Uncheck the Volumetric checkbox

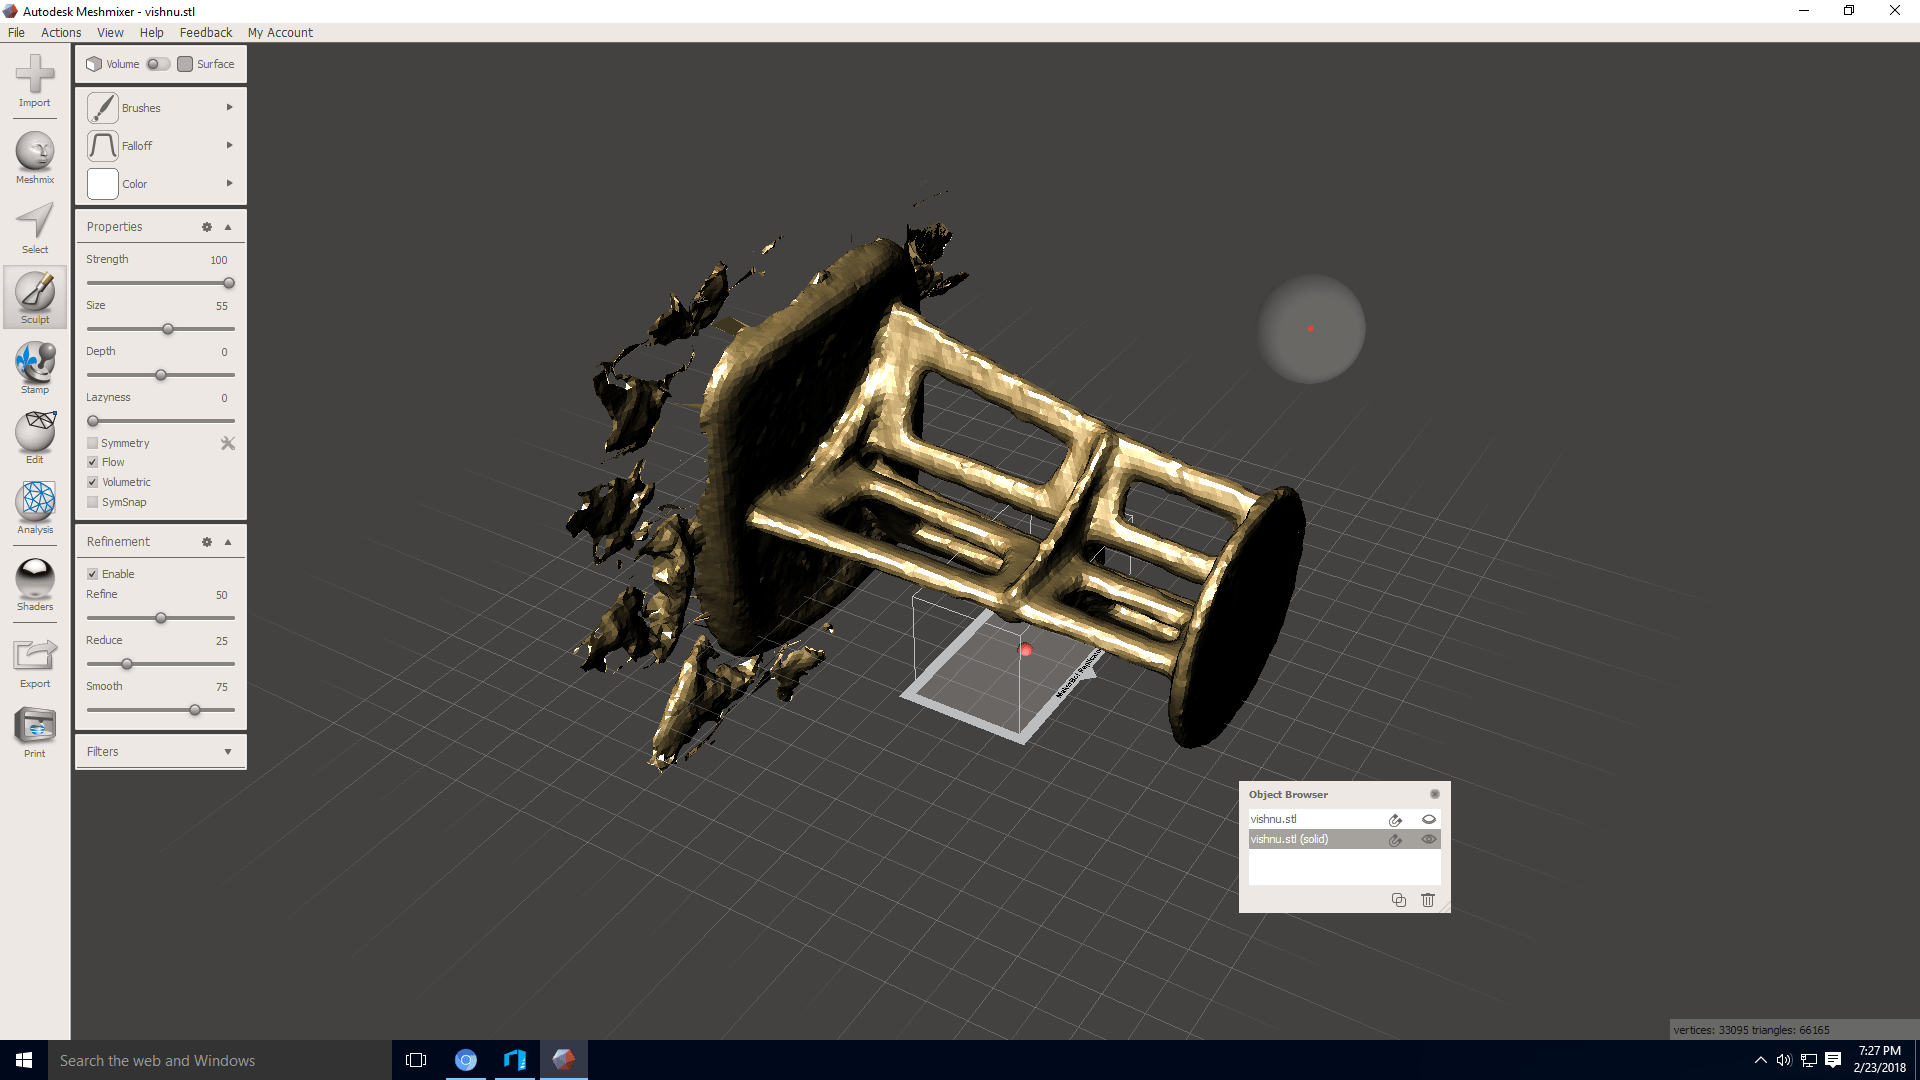(92, 482)
